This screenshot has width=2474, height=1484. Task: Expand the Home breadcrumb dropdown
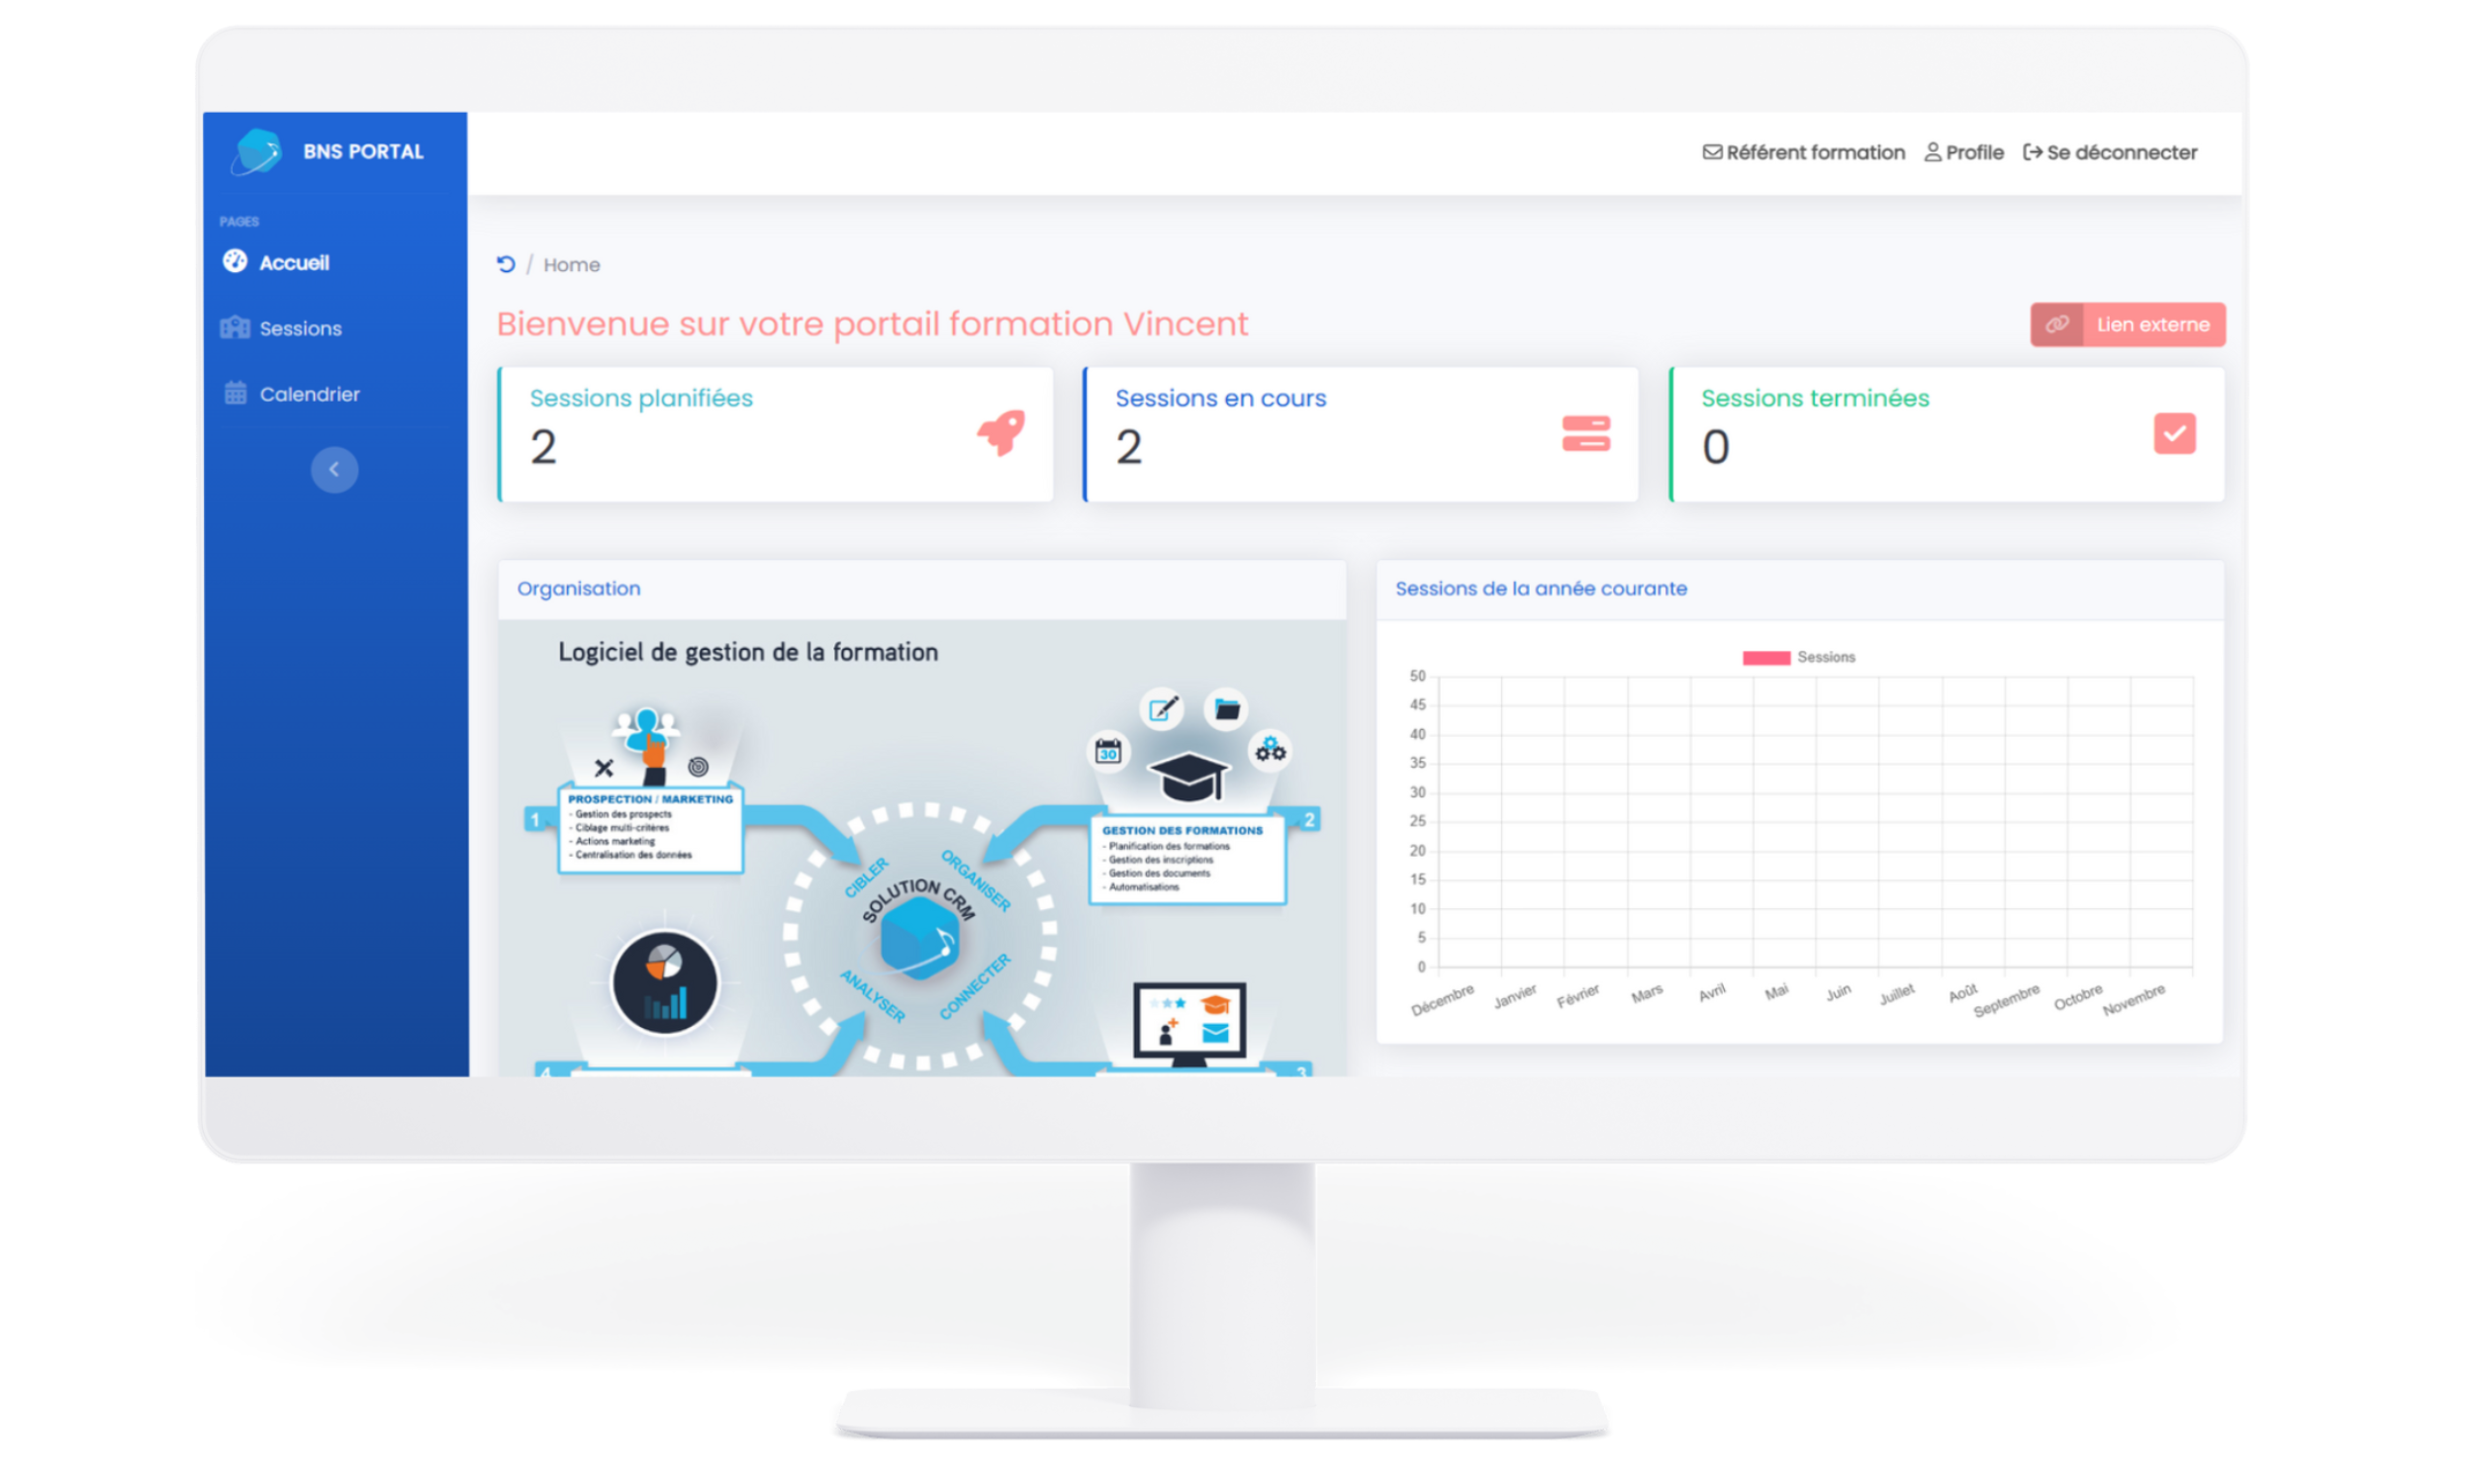point(569,265)
